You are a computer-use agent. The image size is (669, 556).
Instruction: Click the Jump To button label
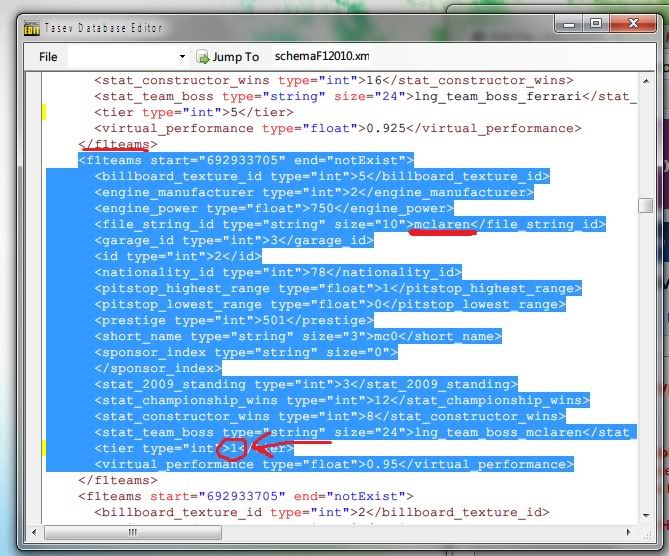[x=236, y=57]
